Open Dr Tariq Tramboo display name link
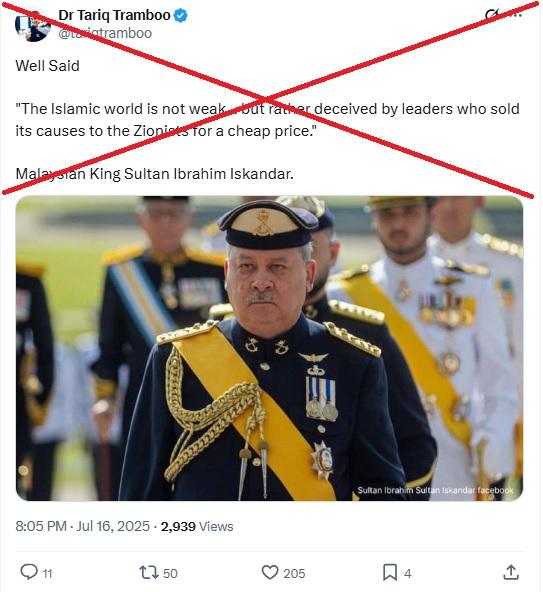Viewport: 543px width, 592px height. pos(114,15)
